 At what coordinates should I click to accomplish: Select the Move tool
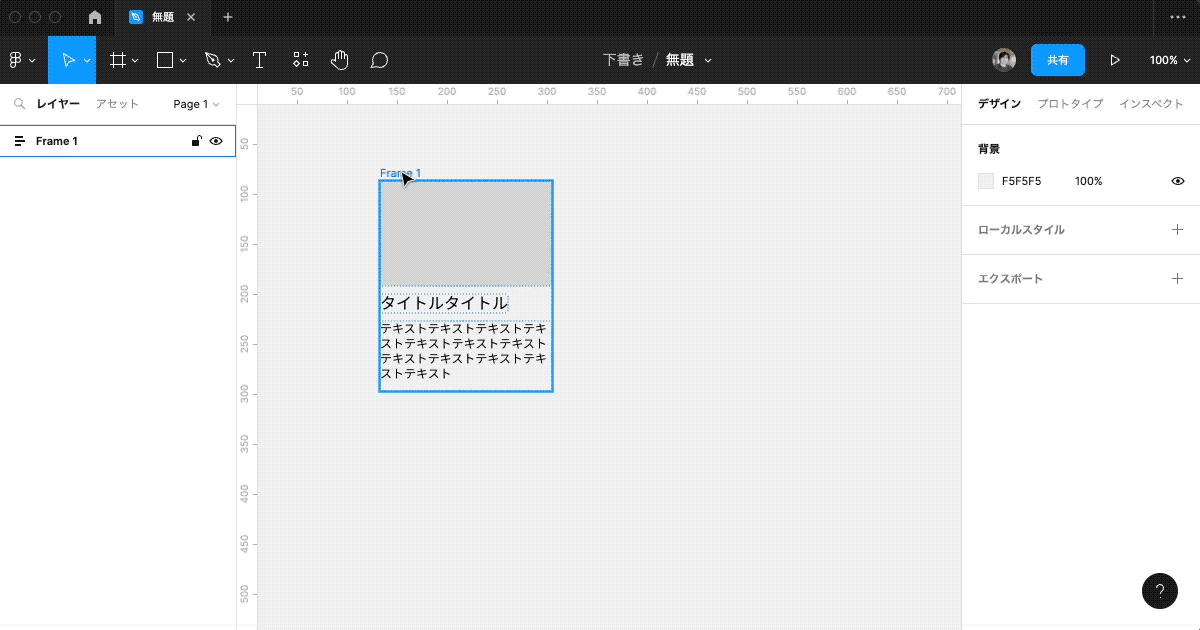tap(68, 59)
